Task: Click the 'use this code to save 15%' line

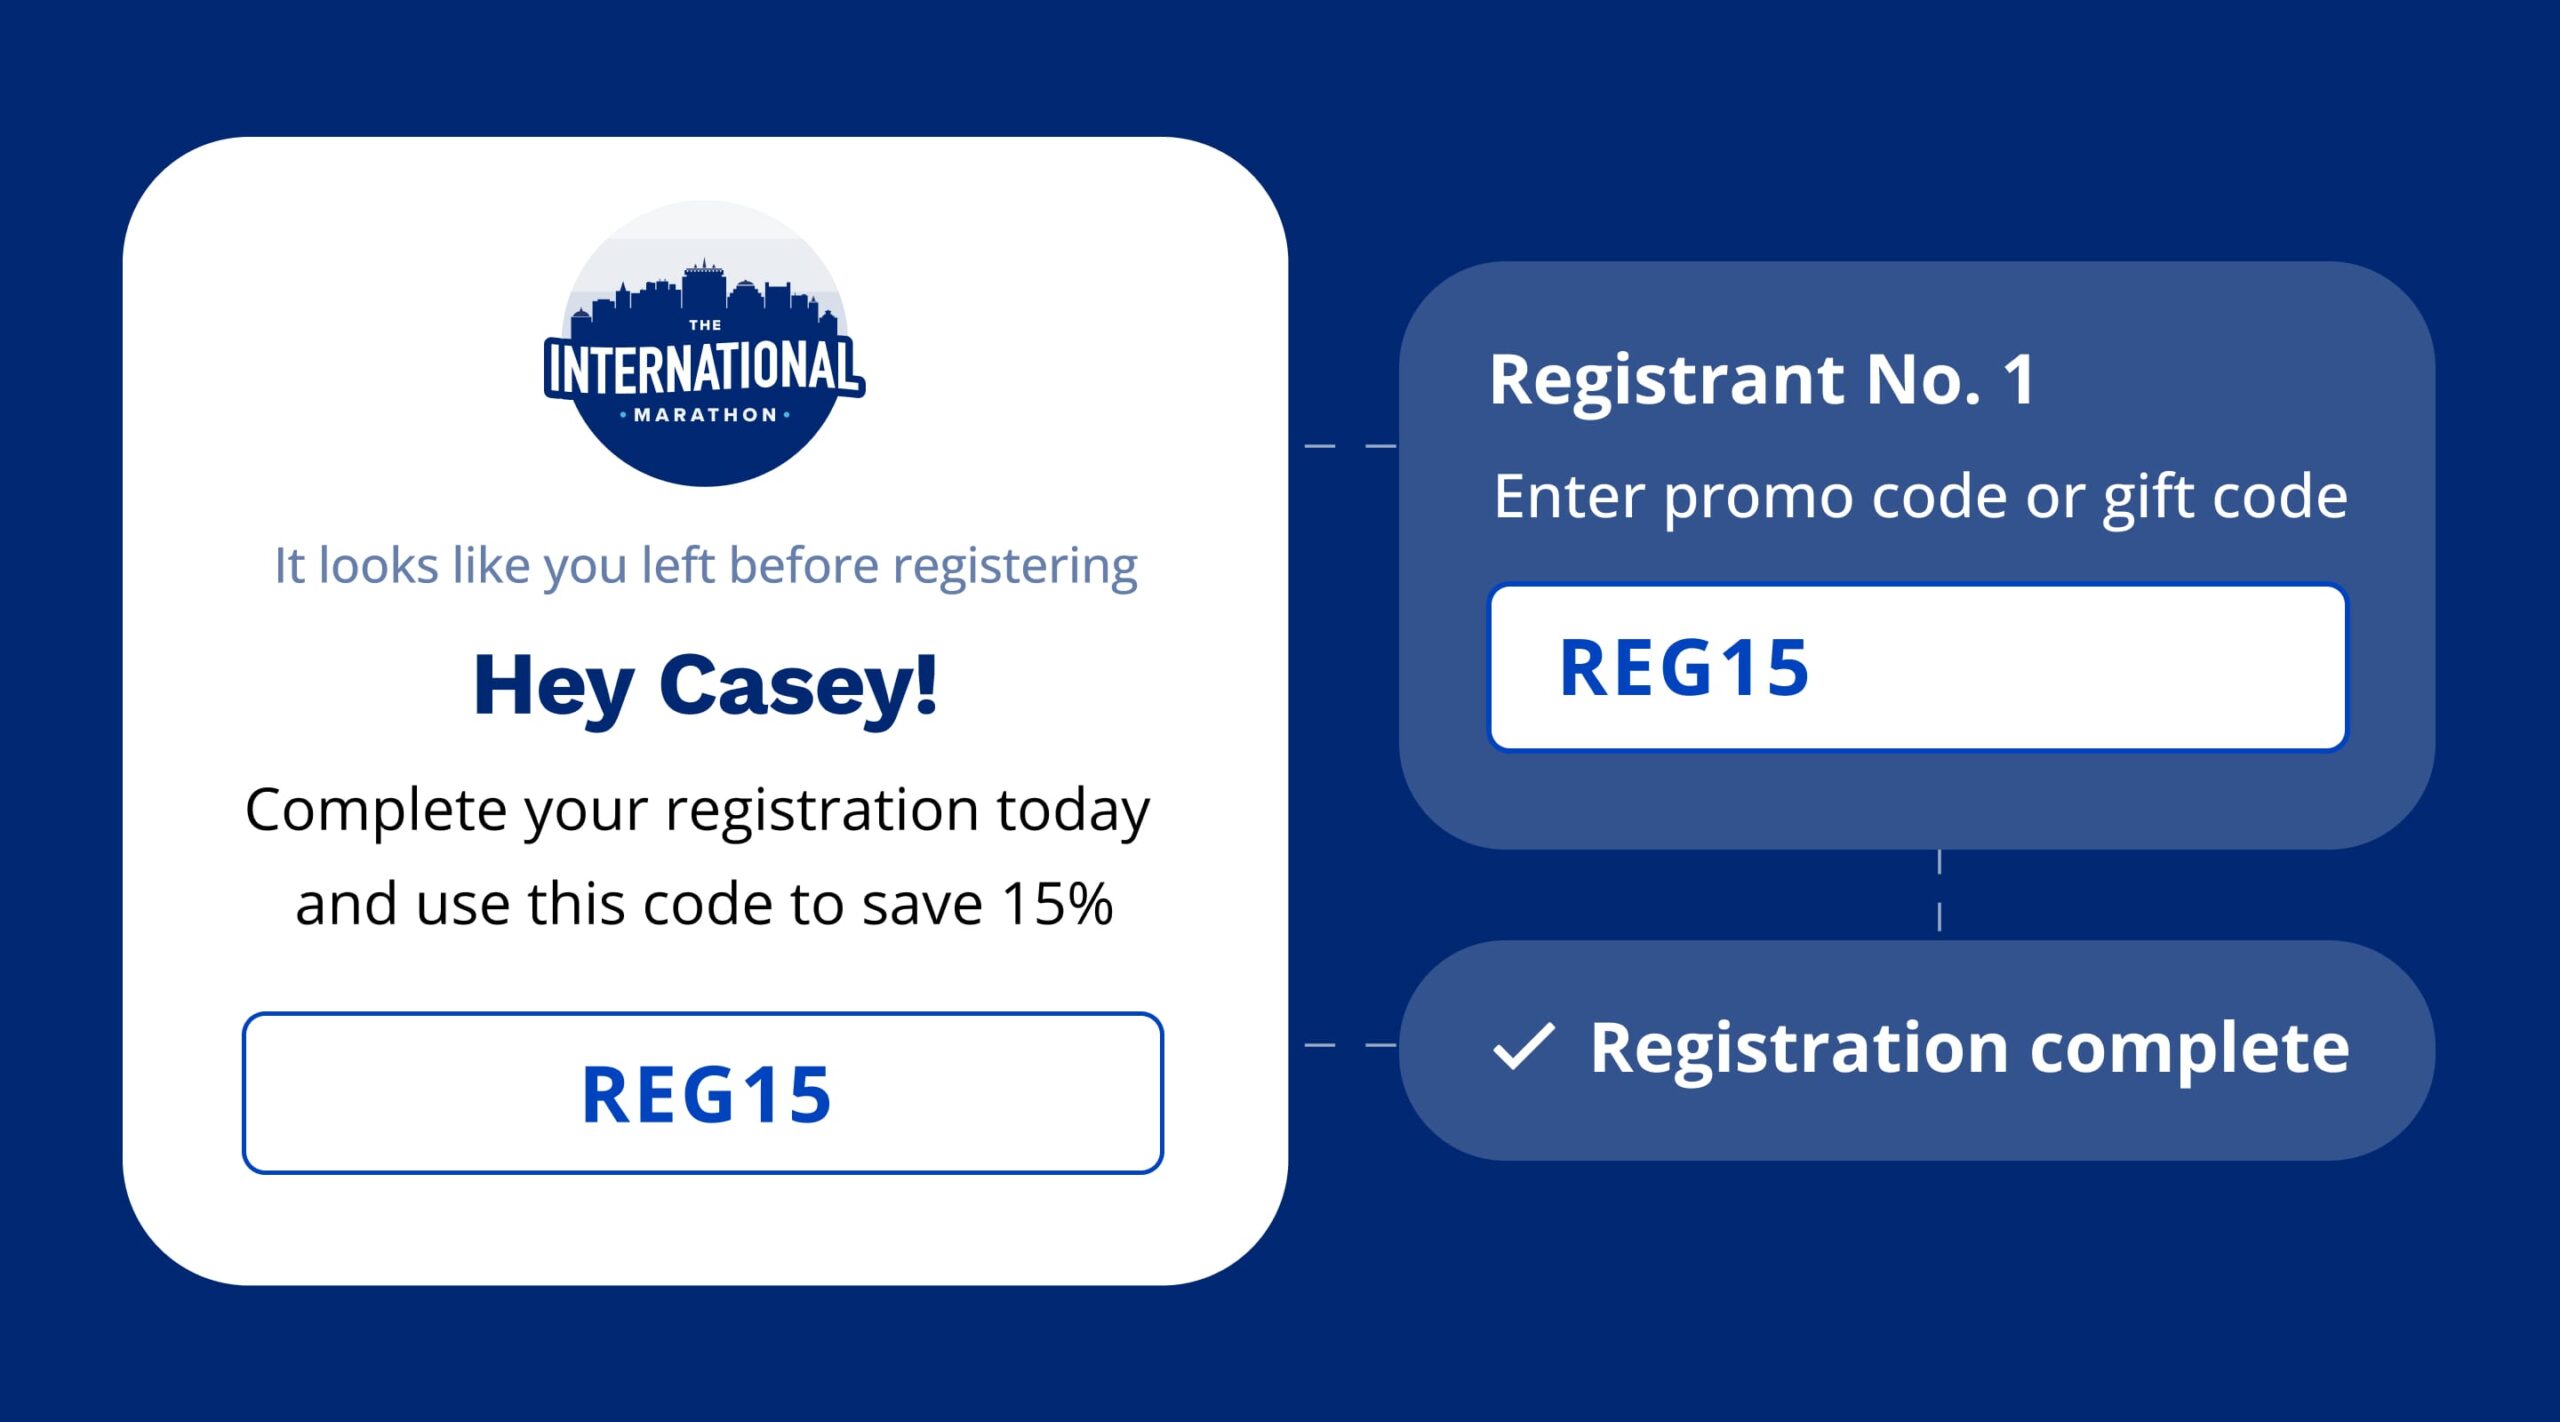Action: [704, 904]
